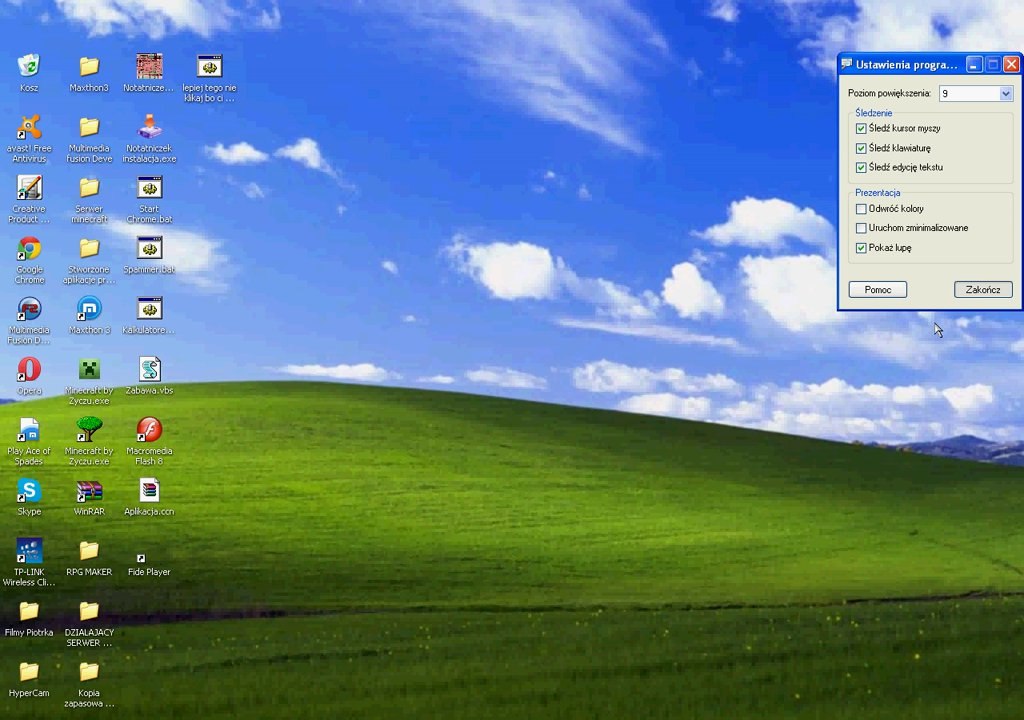
Task: Click the HyperCam folder icon
Action: coord(29,672)
